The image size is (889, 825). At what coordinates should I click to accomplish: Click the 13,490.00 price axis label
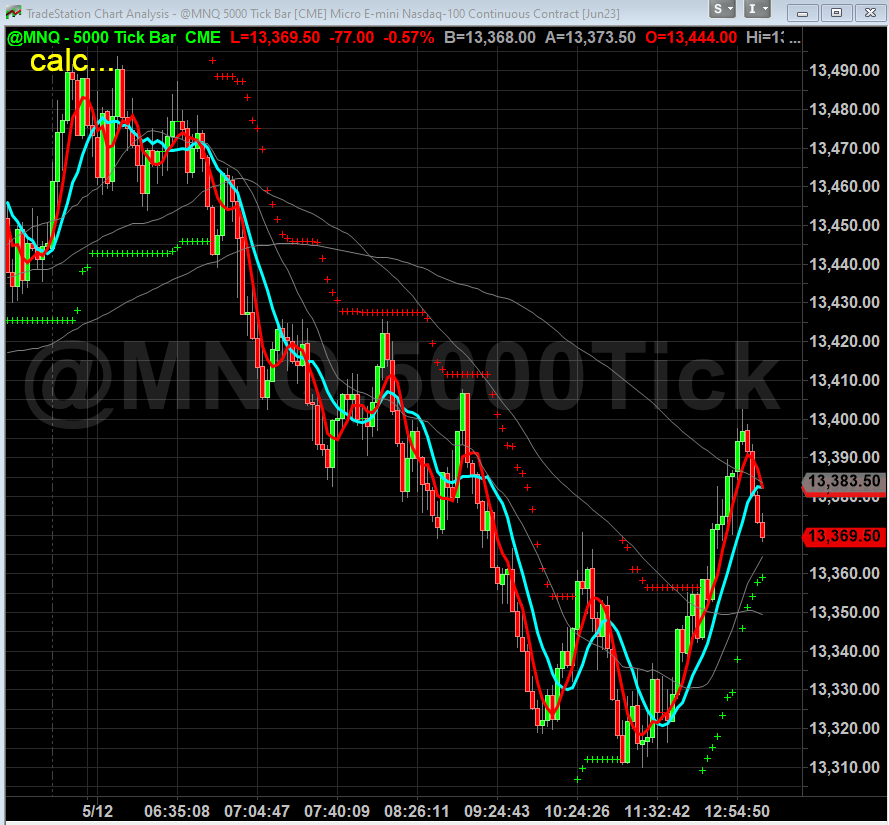tap(844, 70)
